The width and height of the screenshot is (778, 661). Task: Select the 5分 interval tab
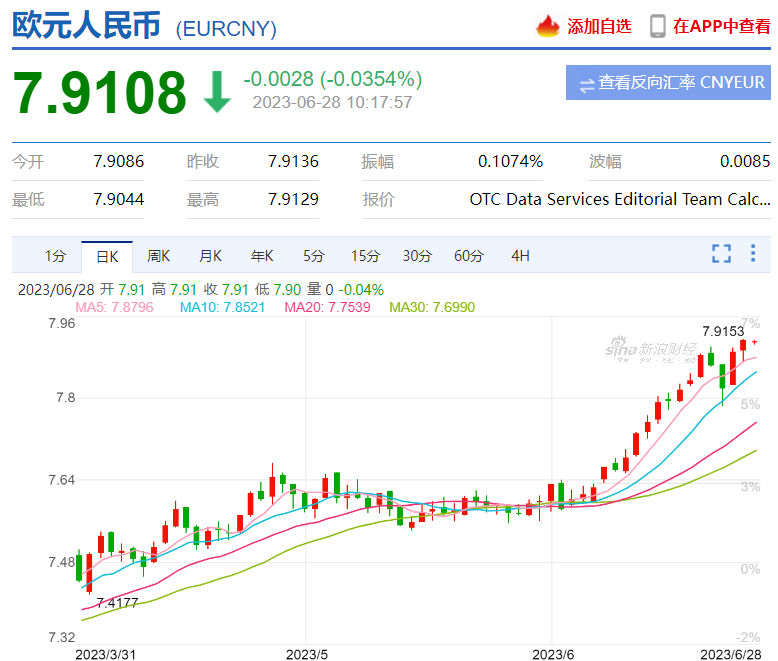[x=314, y=256]
